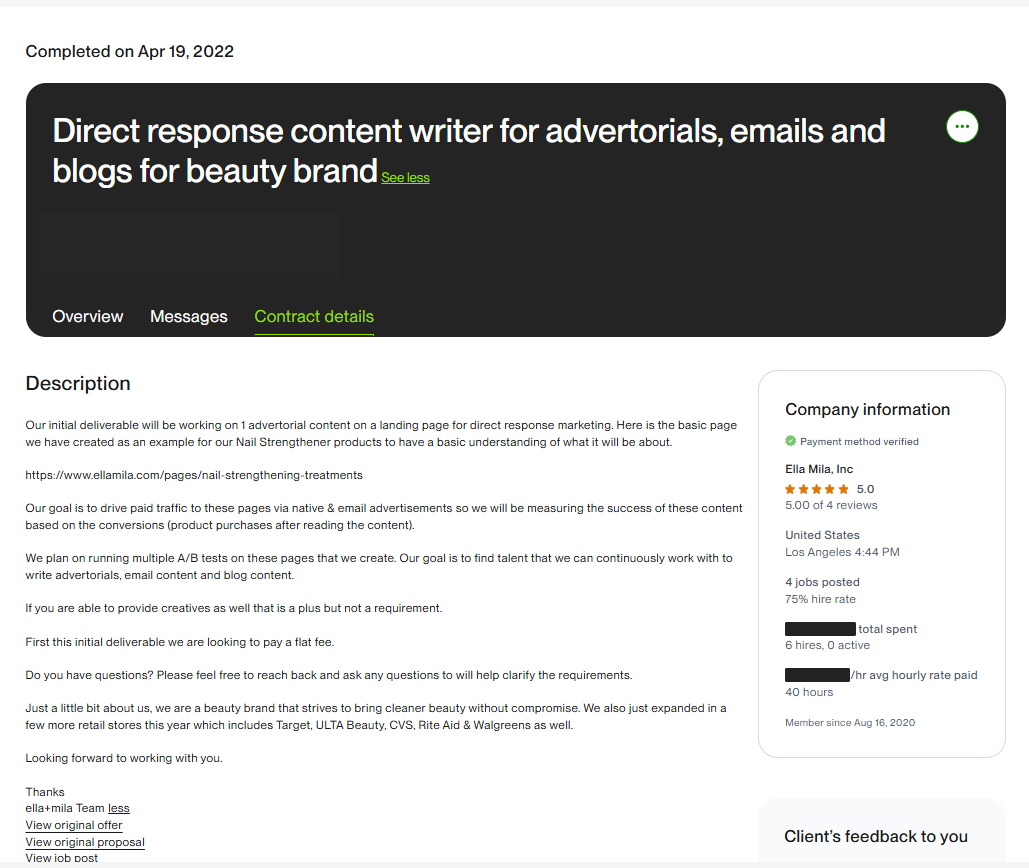
Task: Click the '6 hires, 0 active' text
Action: (x=828, y=645)
